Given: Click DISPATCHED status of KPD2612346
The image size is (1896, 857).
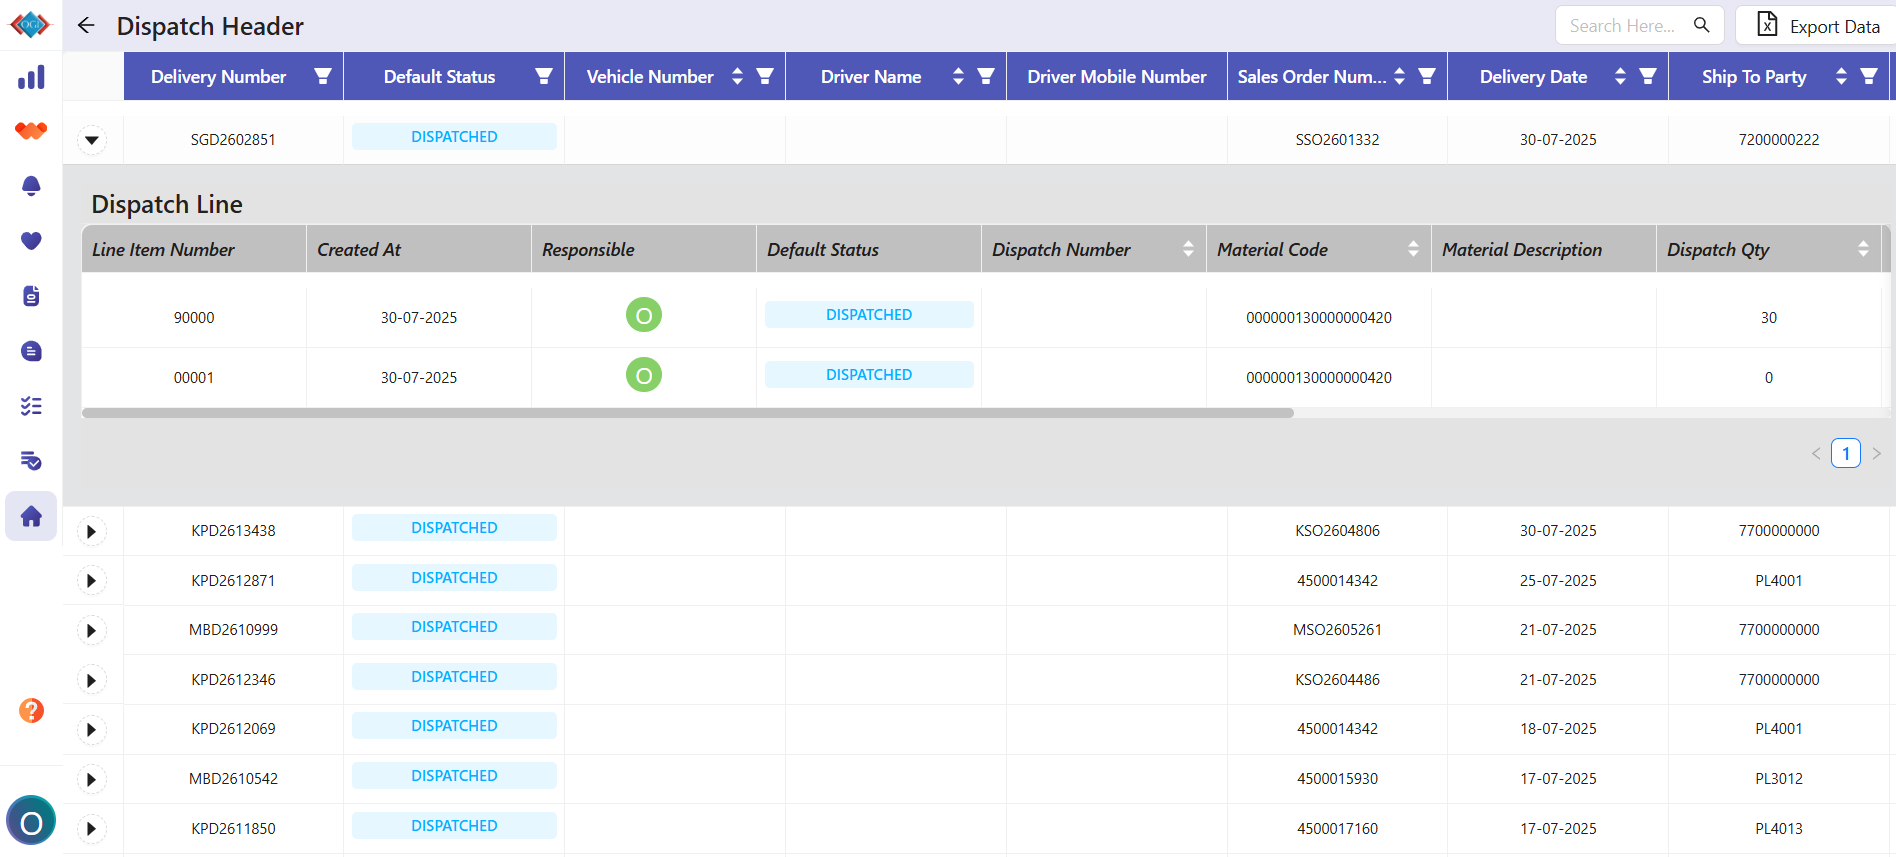Looking at the screenshot, I should point(454,676).
